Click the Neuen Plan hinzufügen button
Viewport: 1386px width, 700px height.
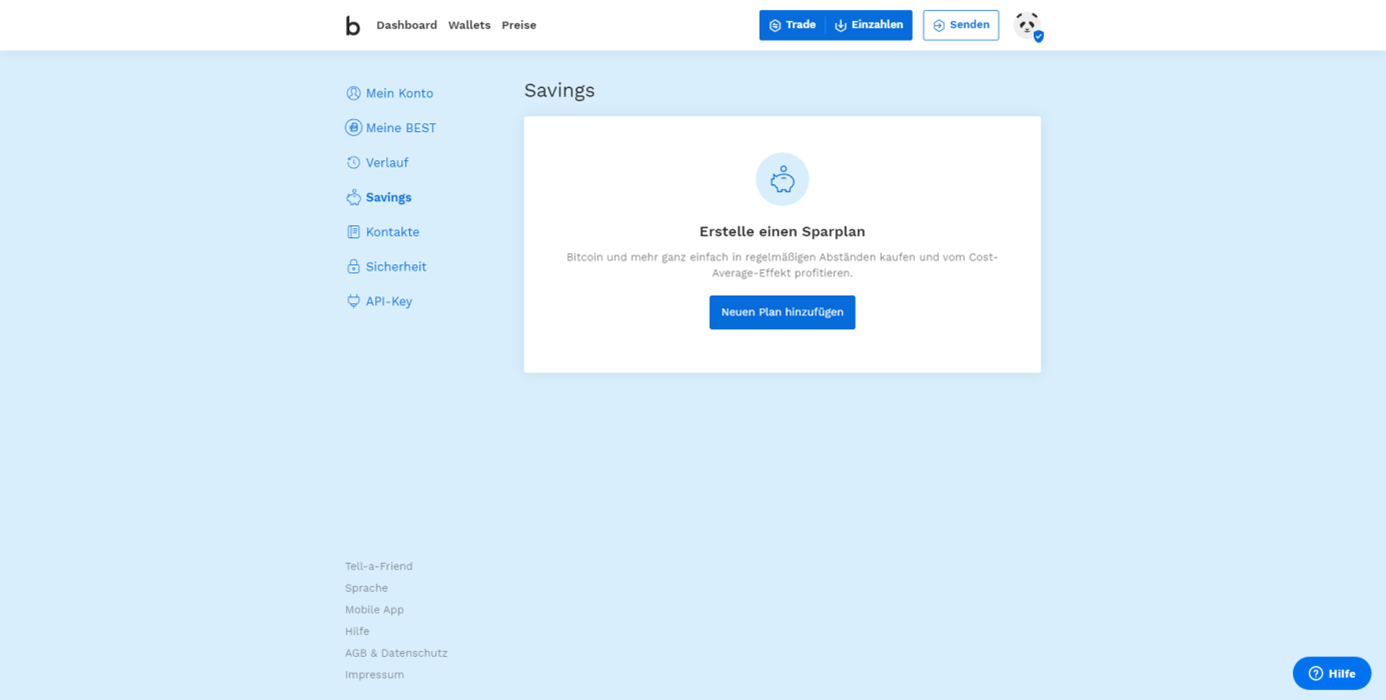(x=782, y=312)
